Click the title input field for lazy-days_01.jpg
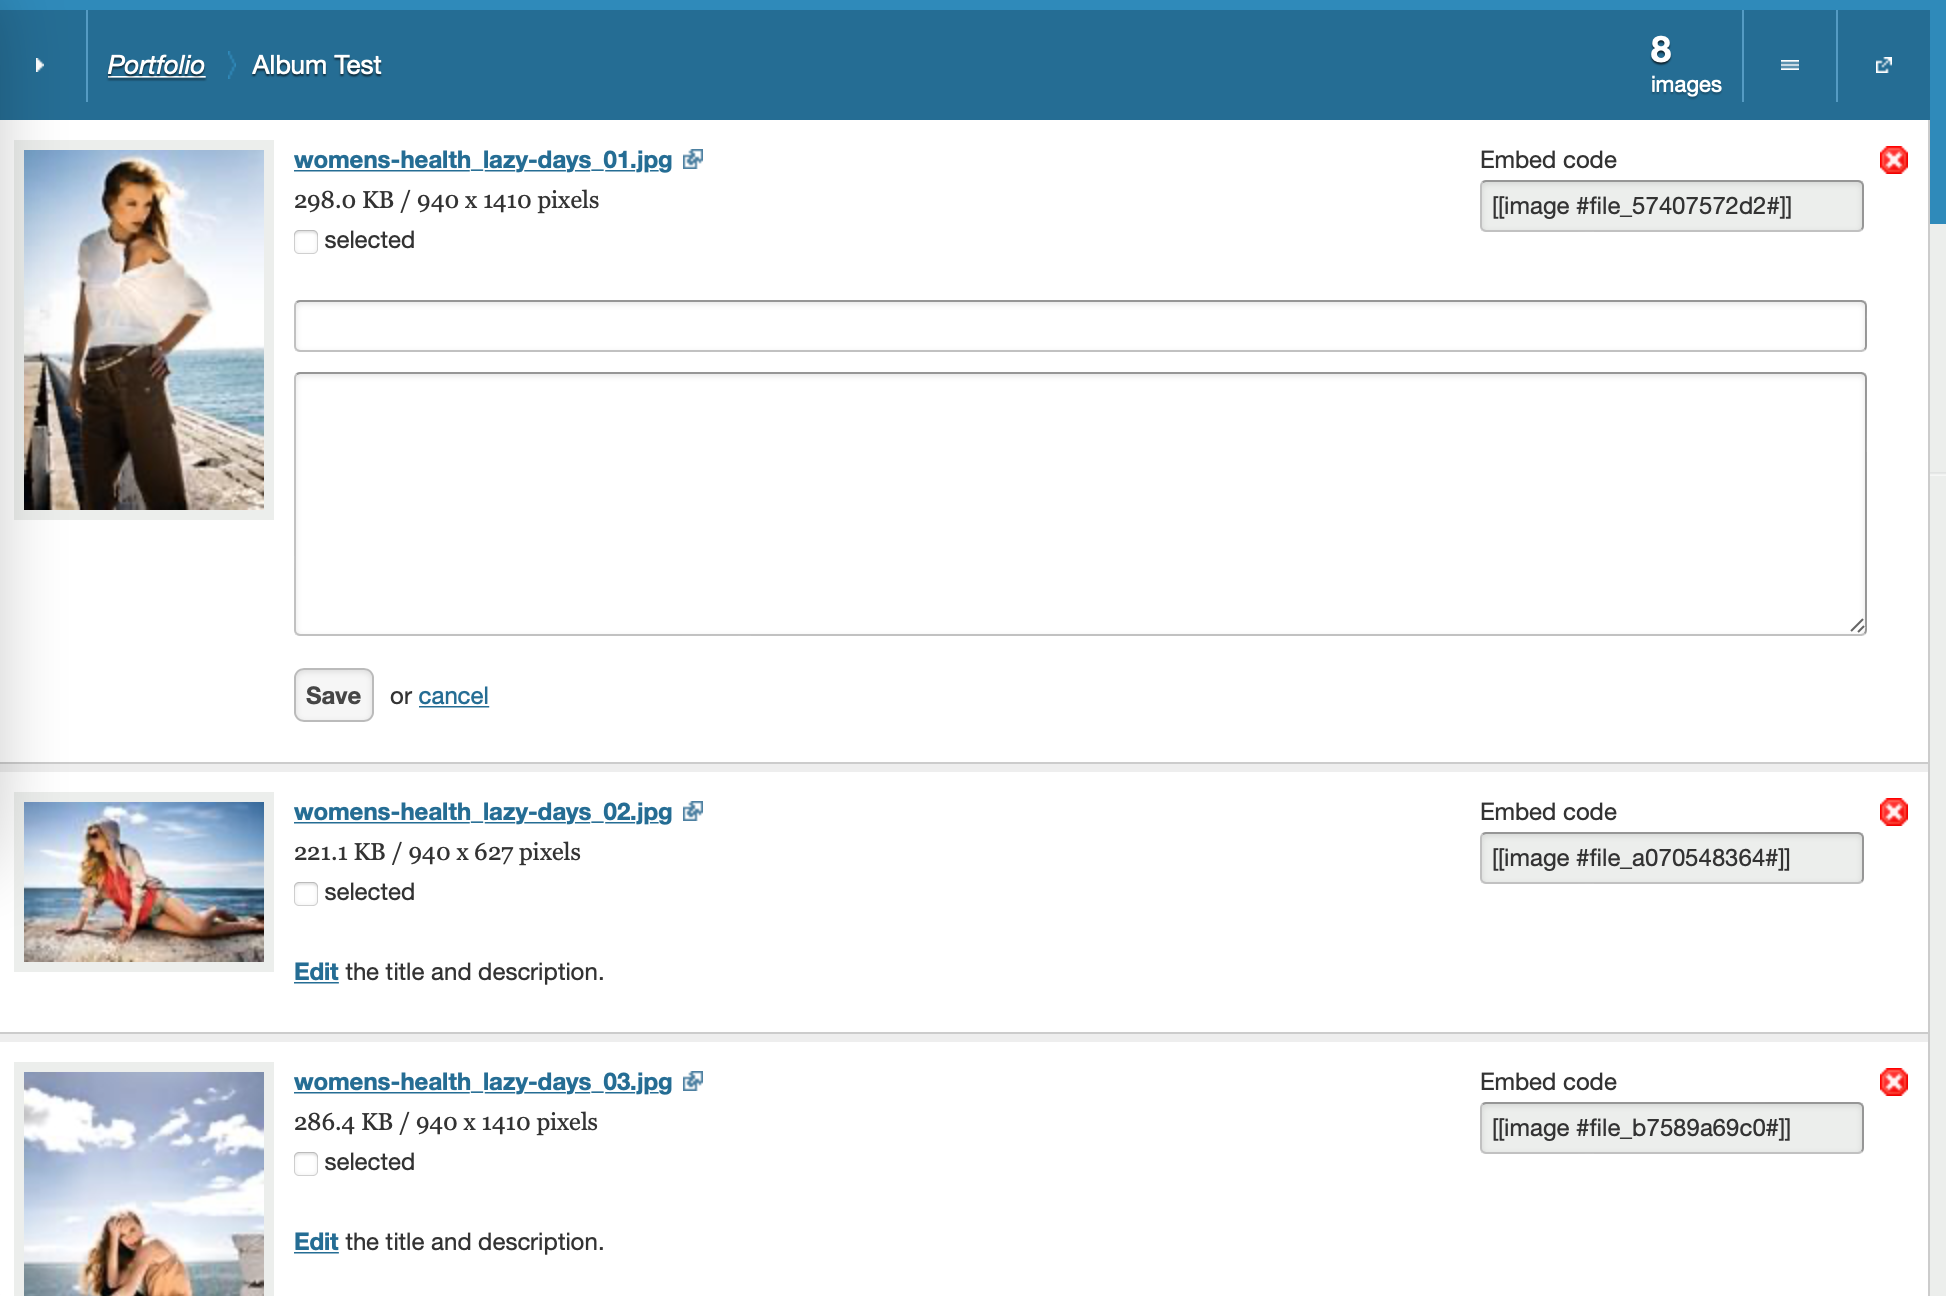Viewport: 1946px width, 1296px height. tap(1080, 326)
